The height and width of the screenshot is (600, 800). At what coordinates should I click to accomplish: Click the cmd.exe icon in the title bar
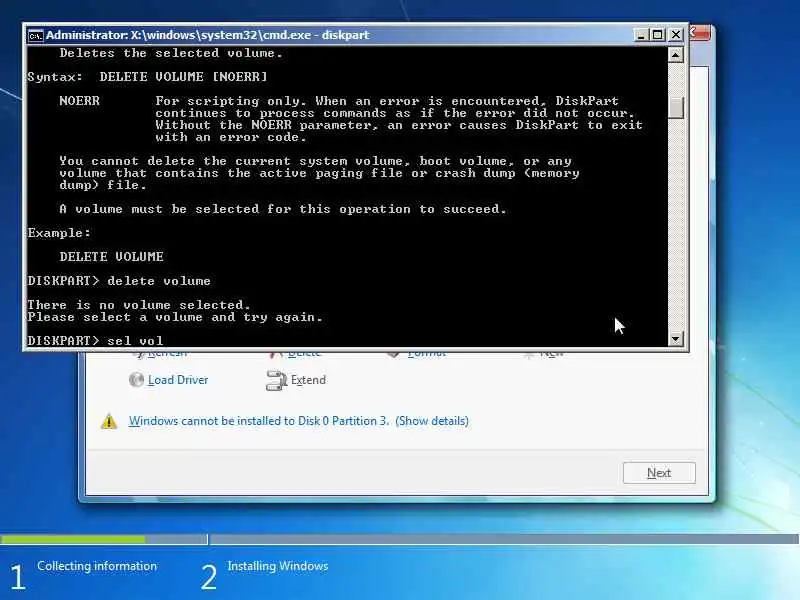pos(35,35)
